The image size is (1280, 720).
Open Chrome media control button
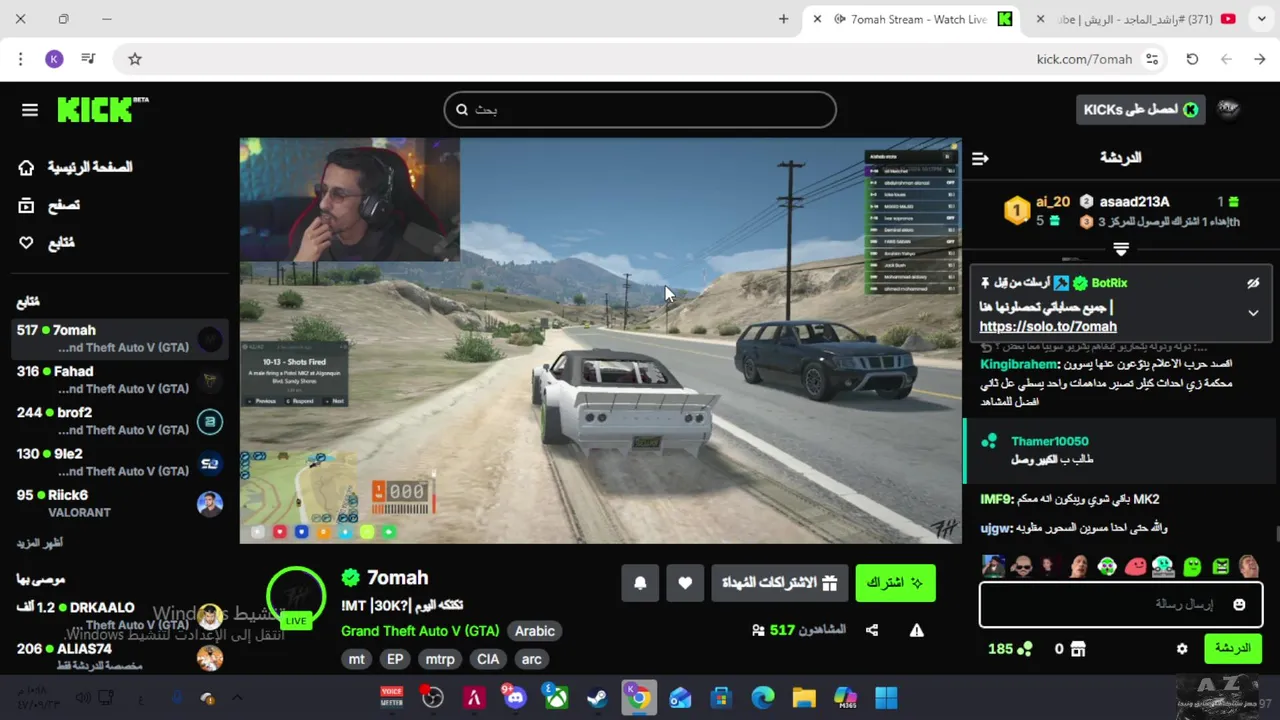pos(88,59)
